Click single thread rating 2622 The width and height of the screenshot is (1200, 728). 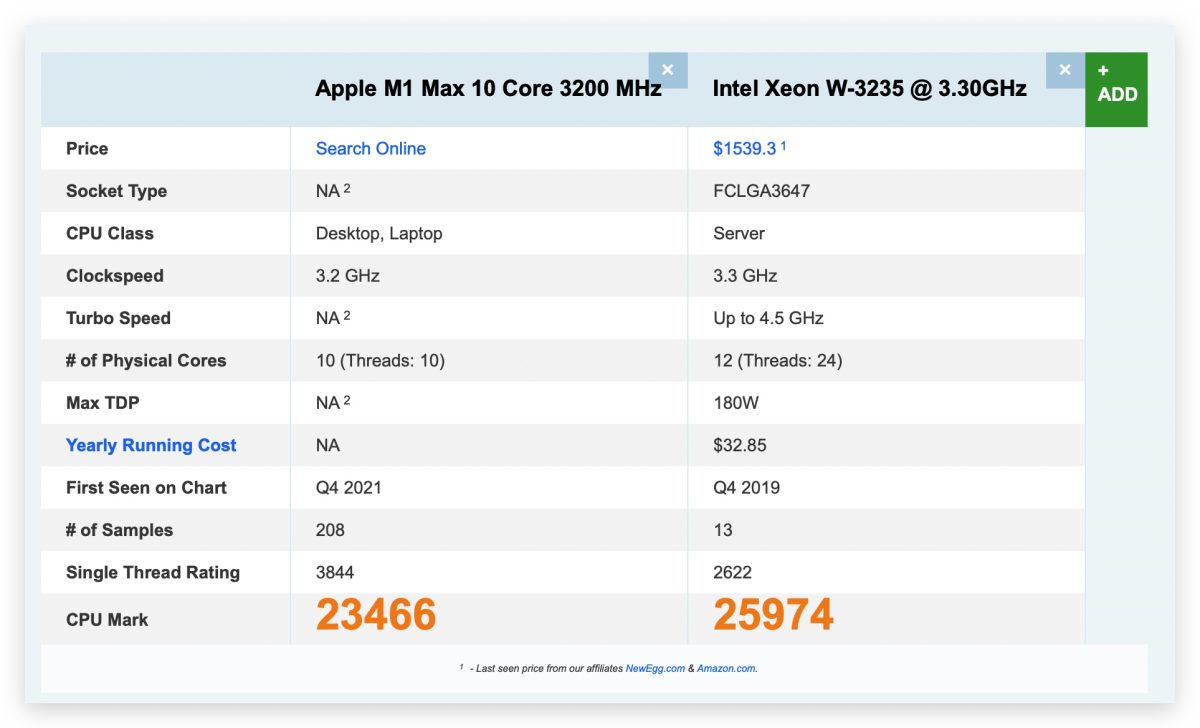click(x=732, y=572)
